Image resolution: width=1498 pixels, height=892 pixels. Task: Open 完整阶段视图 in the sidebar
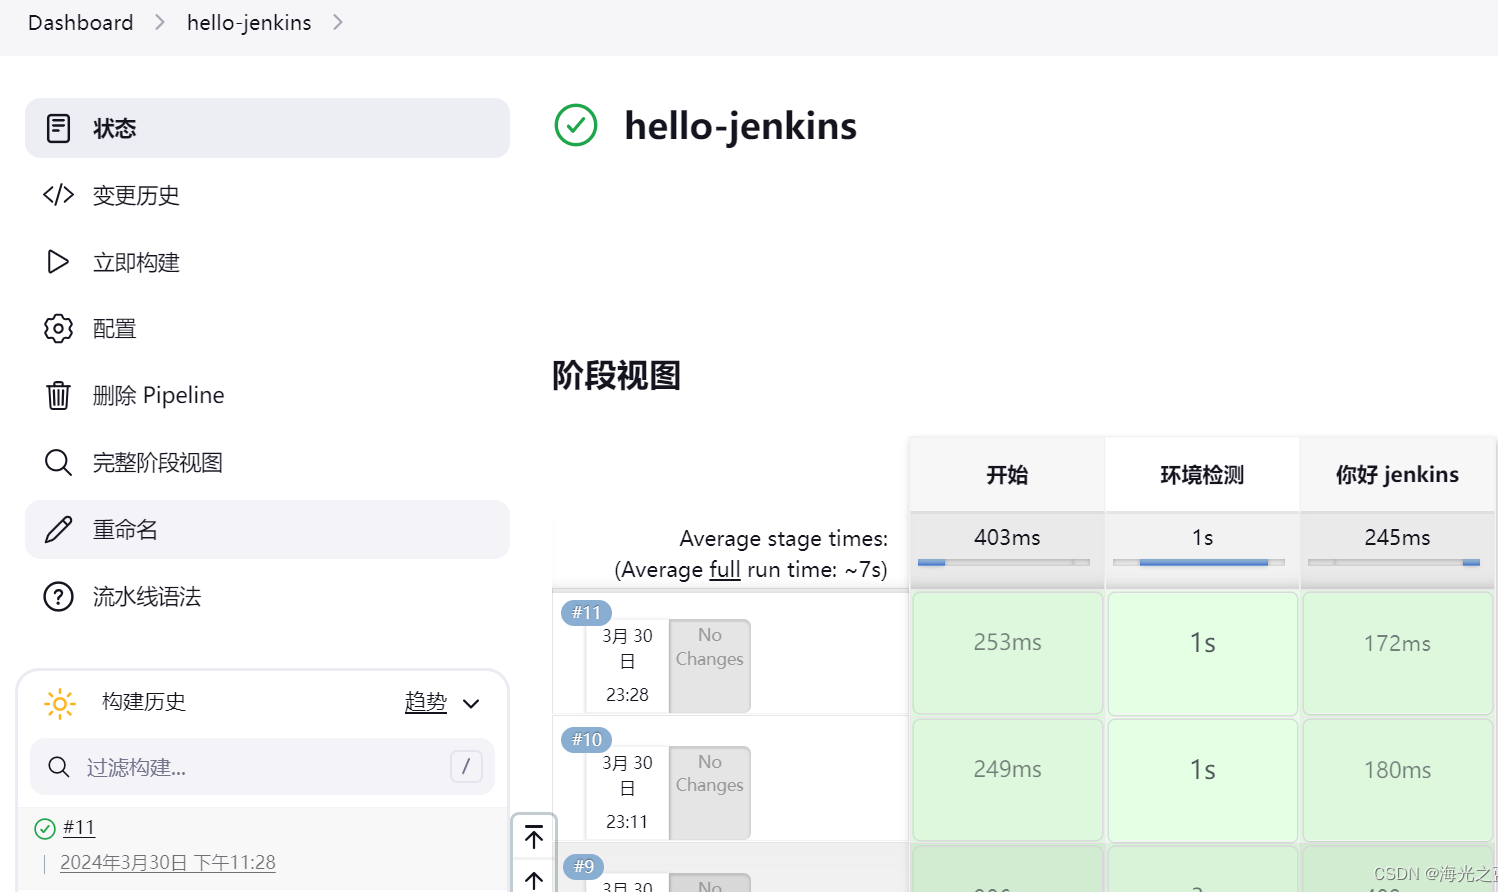(x=267, y=462)
